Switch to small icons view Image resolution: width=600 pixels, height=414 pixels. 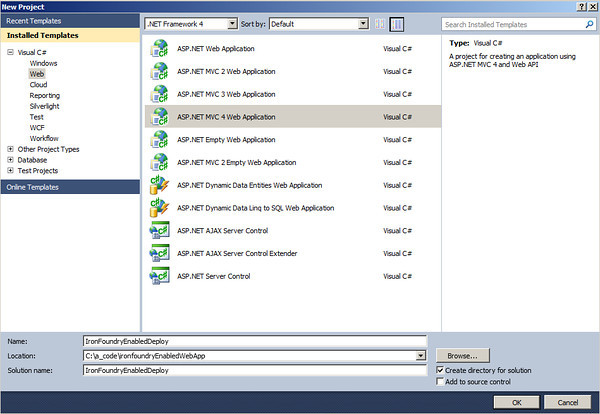tap(380, 24)
